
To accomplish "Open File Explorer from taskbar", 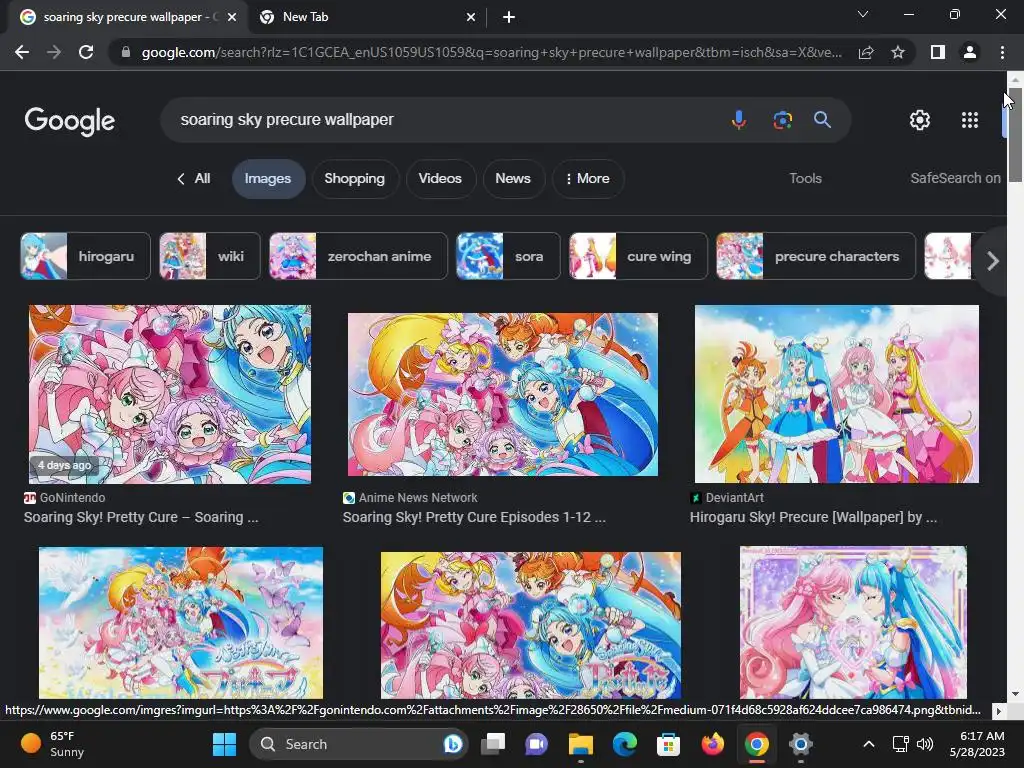I will point(580,744).
